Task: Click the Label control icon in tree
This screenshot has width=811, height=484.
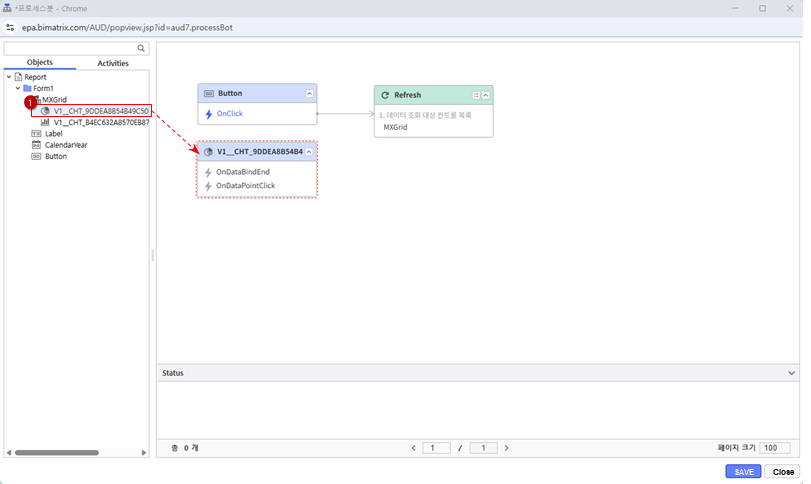Action: 36,133
